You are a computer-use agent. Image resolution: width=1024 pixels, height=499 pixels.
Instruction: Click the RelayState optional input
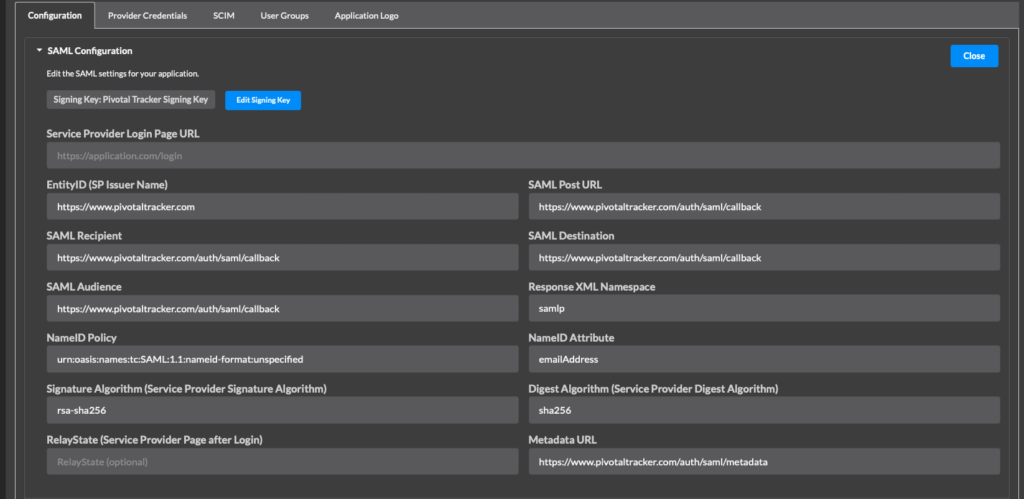[x=283, y=461]
